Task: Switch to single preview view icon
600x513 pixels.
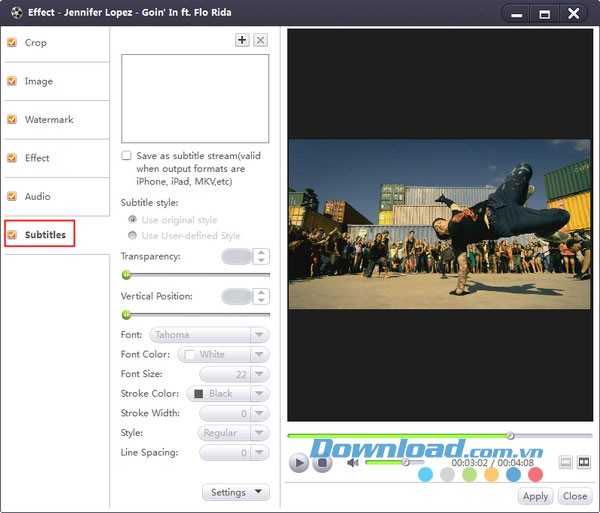Action: click(x=566, y=462)
